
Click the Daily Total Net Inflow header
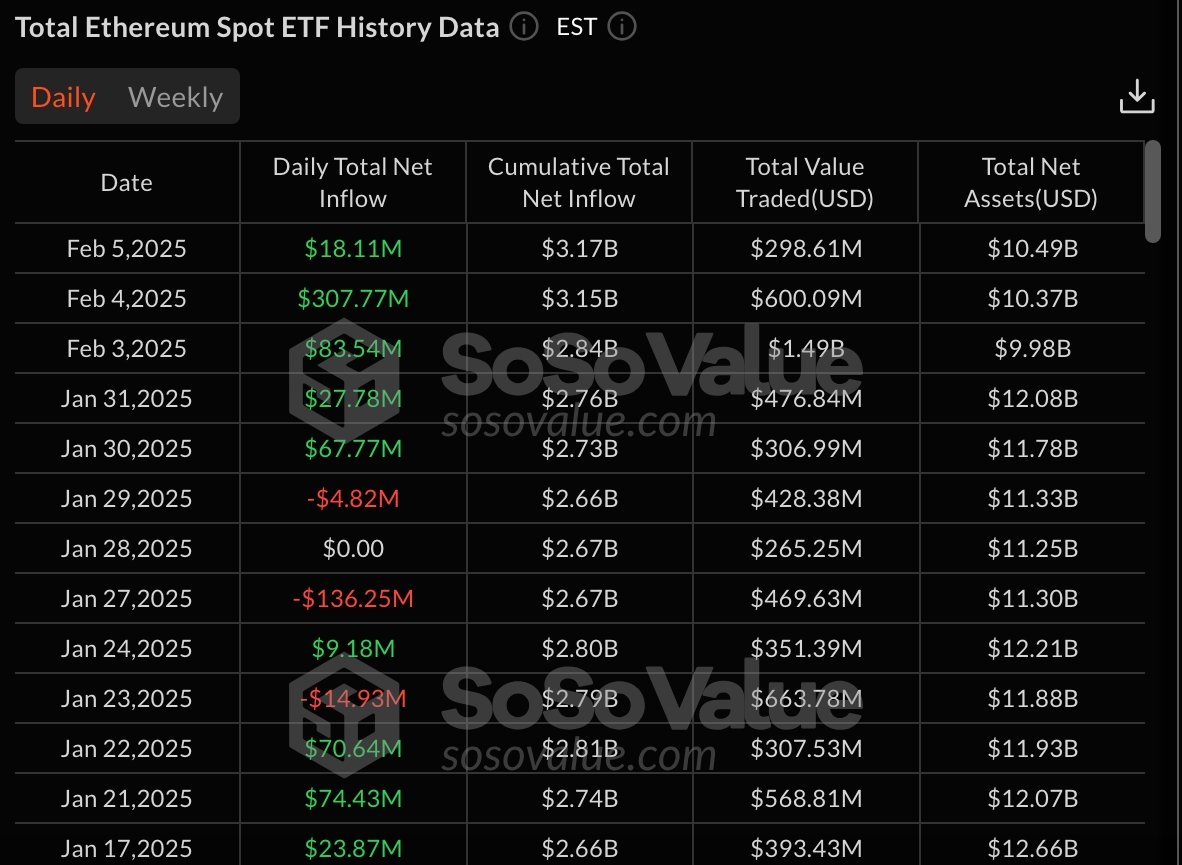(353, 182)
